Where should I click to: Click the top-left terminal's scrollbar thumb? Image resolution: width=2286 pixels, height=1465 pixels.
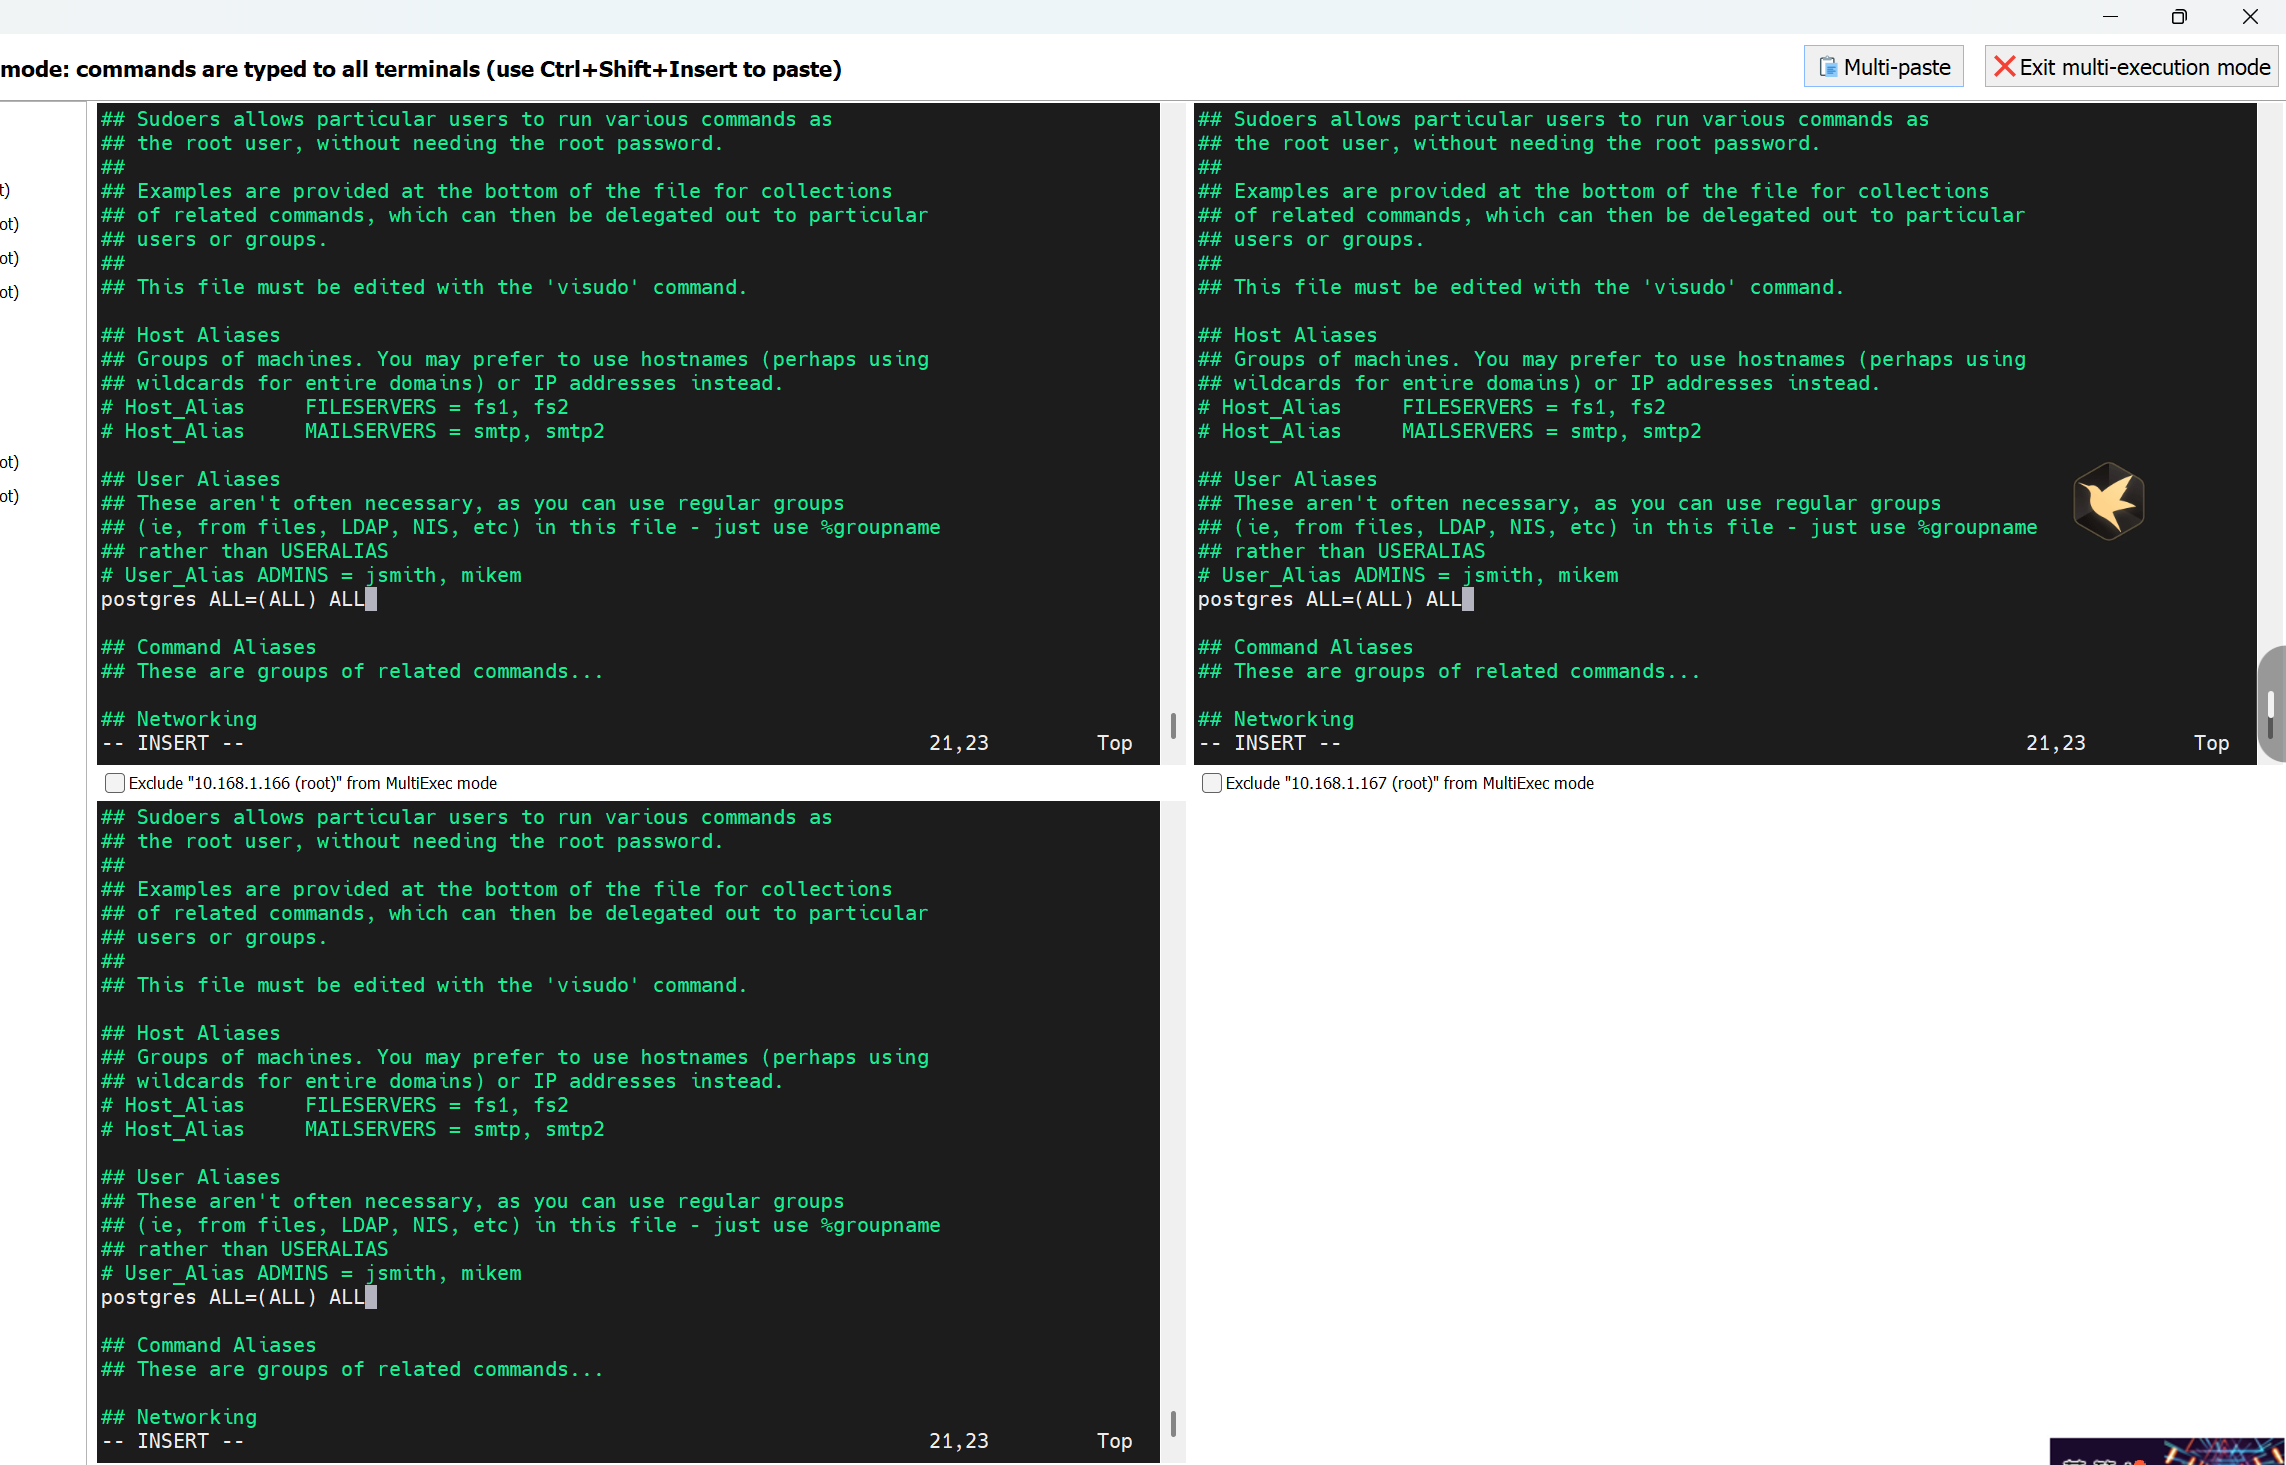pos(1172,725)
